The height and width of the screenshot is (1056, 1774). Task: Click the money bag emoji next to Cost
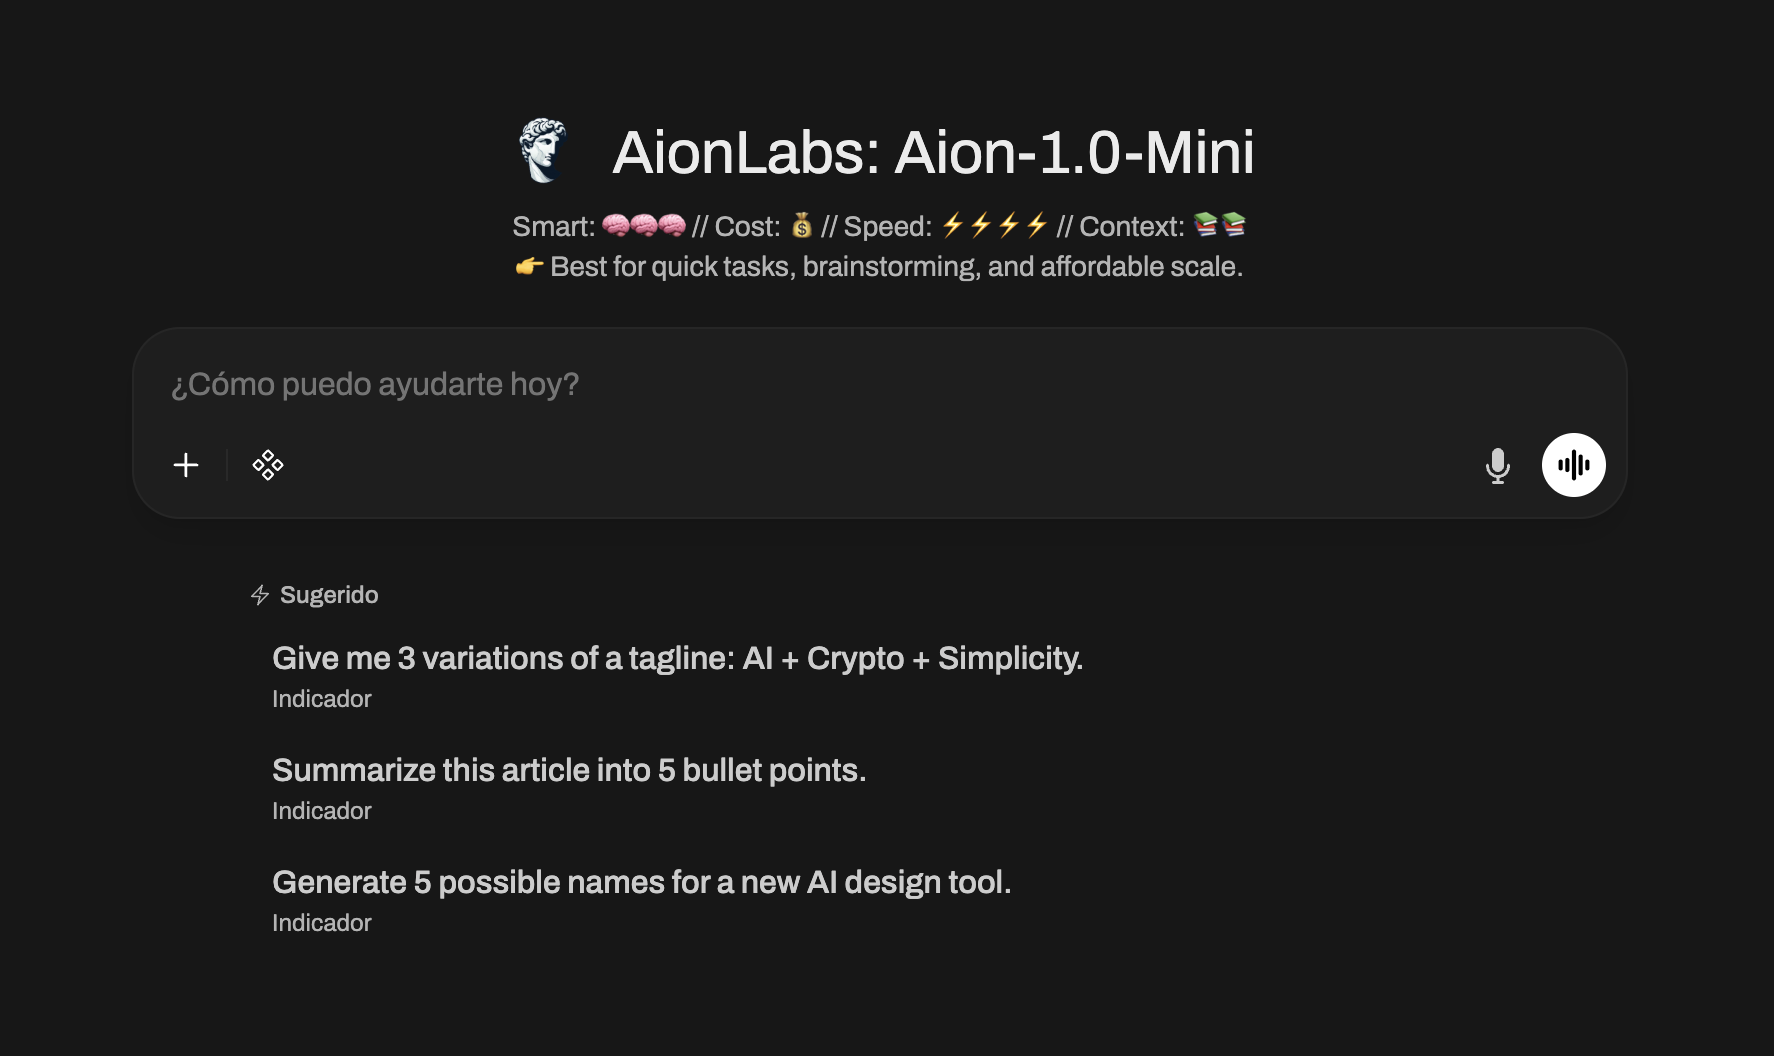pyautogui.click(x=802, y=226)
